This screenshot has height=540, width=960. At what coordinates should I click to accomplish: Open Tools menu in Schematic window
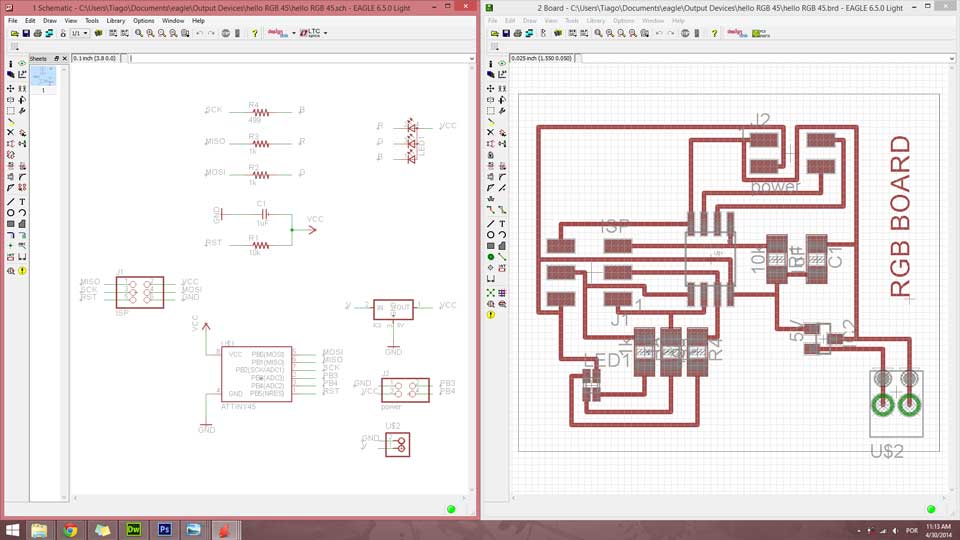click(92, 20)
